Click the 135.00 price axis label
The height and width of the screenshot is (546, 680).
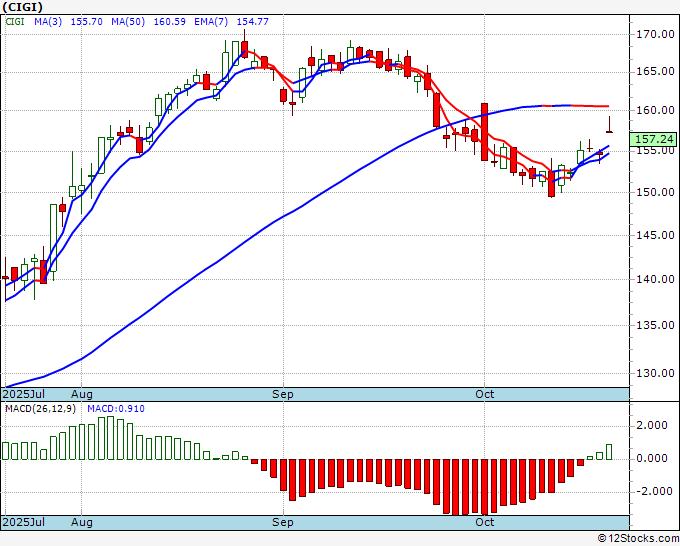(655, 325)
